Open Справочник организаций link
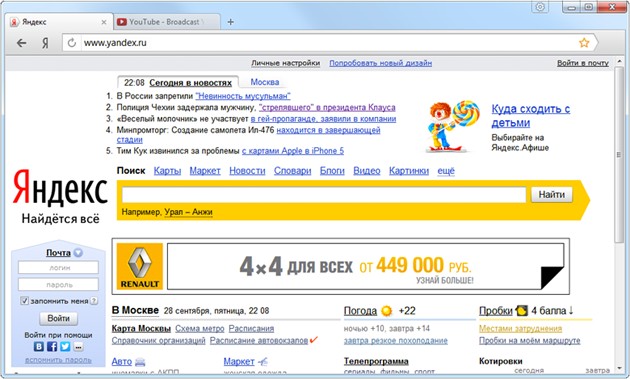630x379 pixels. click(x=158, y=340)
